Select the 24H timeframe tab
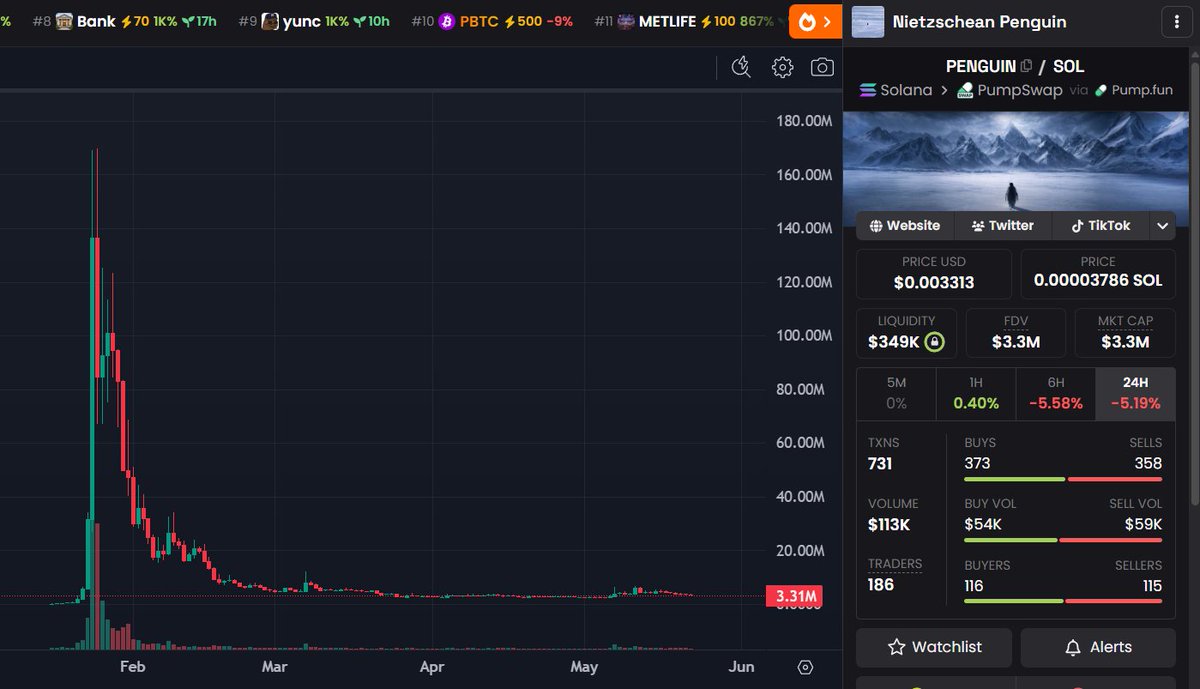Screen dimensions: 1200x689 pyautogui.click(x=1135, y=393)
